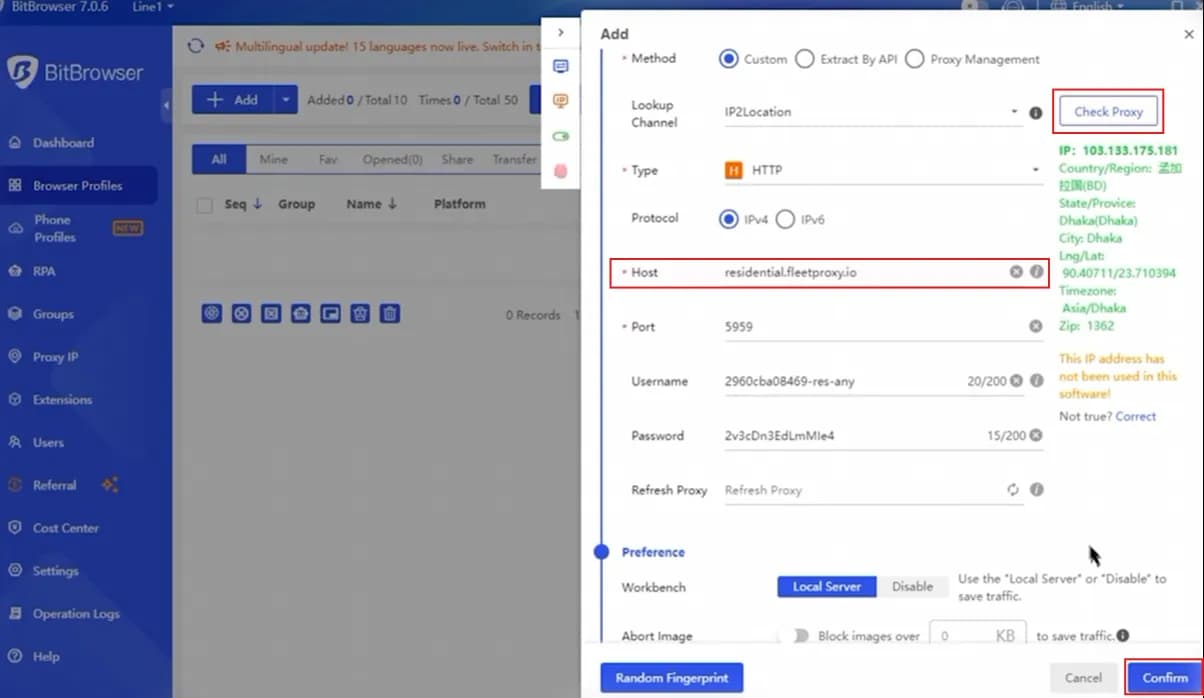Select the Proxy Management radio button
Viewport: 1204px width, 698px height.
click(914, 59)
